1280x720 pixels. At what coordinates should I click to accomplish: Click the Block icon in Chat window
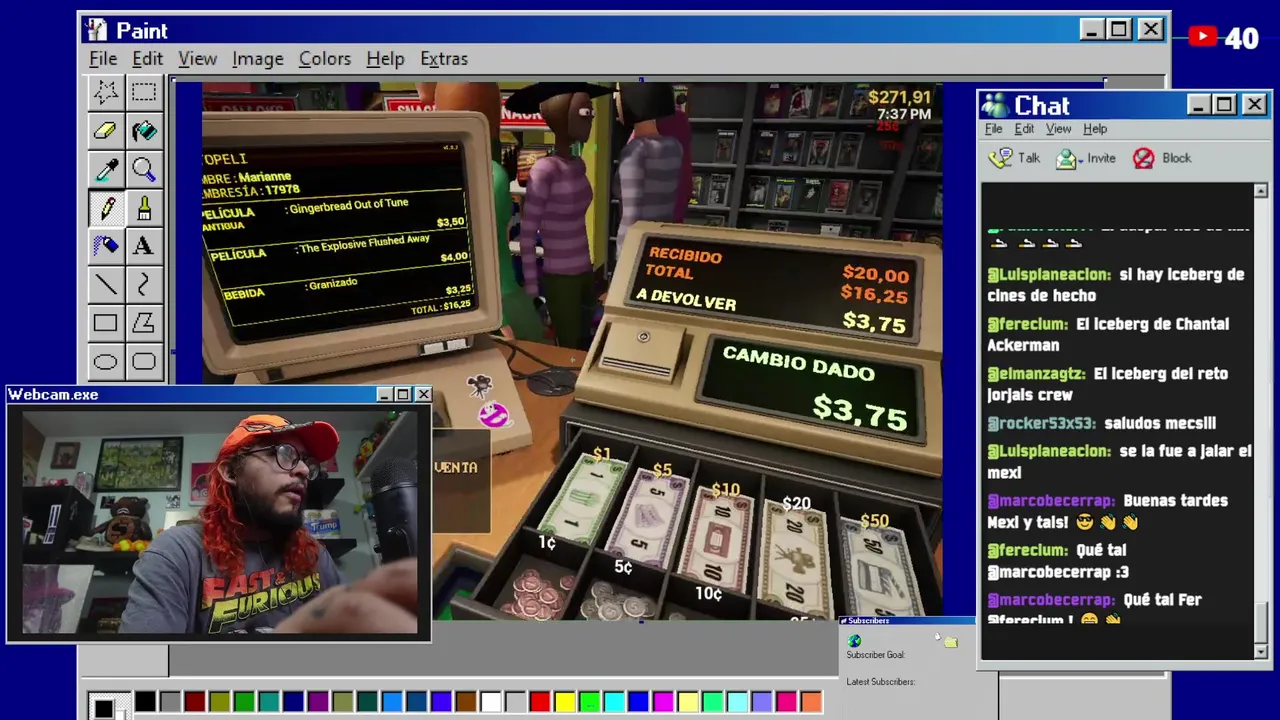[1144, 158]
